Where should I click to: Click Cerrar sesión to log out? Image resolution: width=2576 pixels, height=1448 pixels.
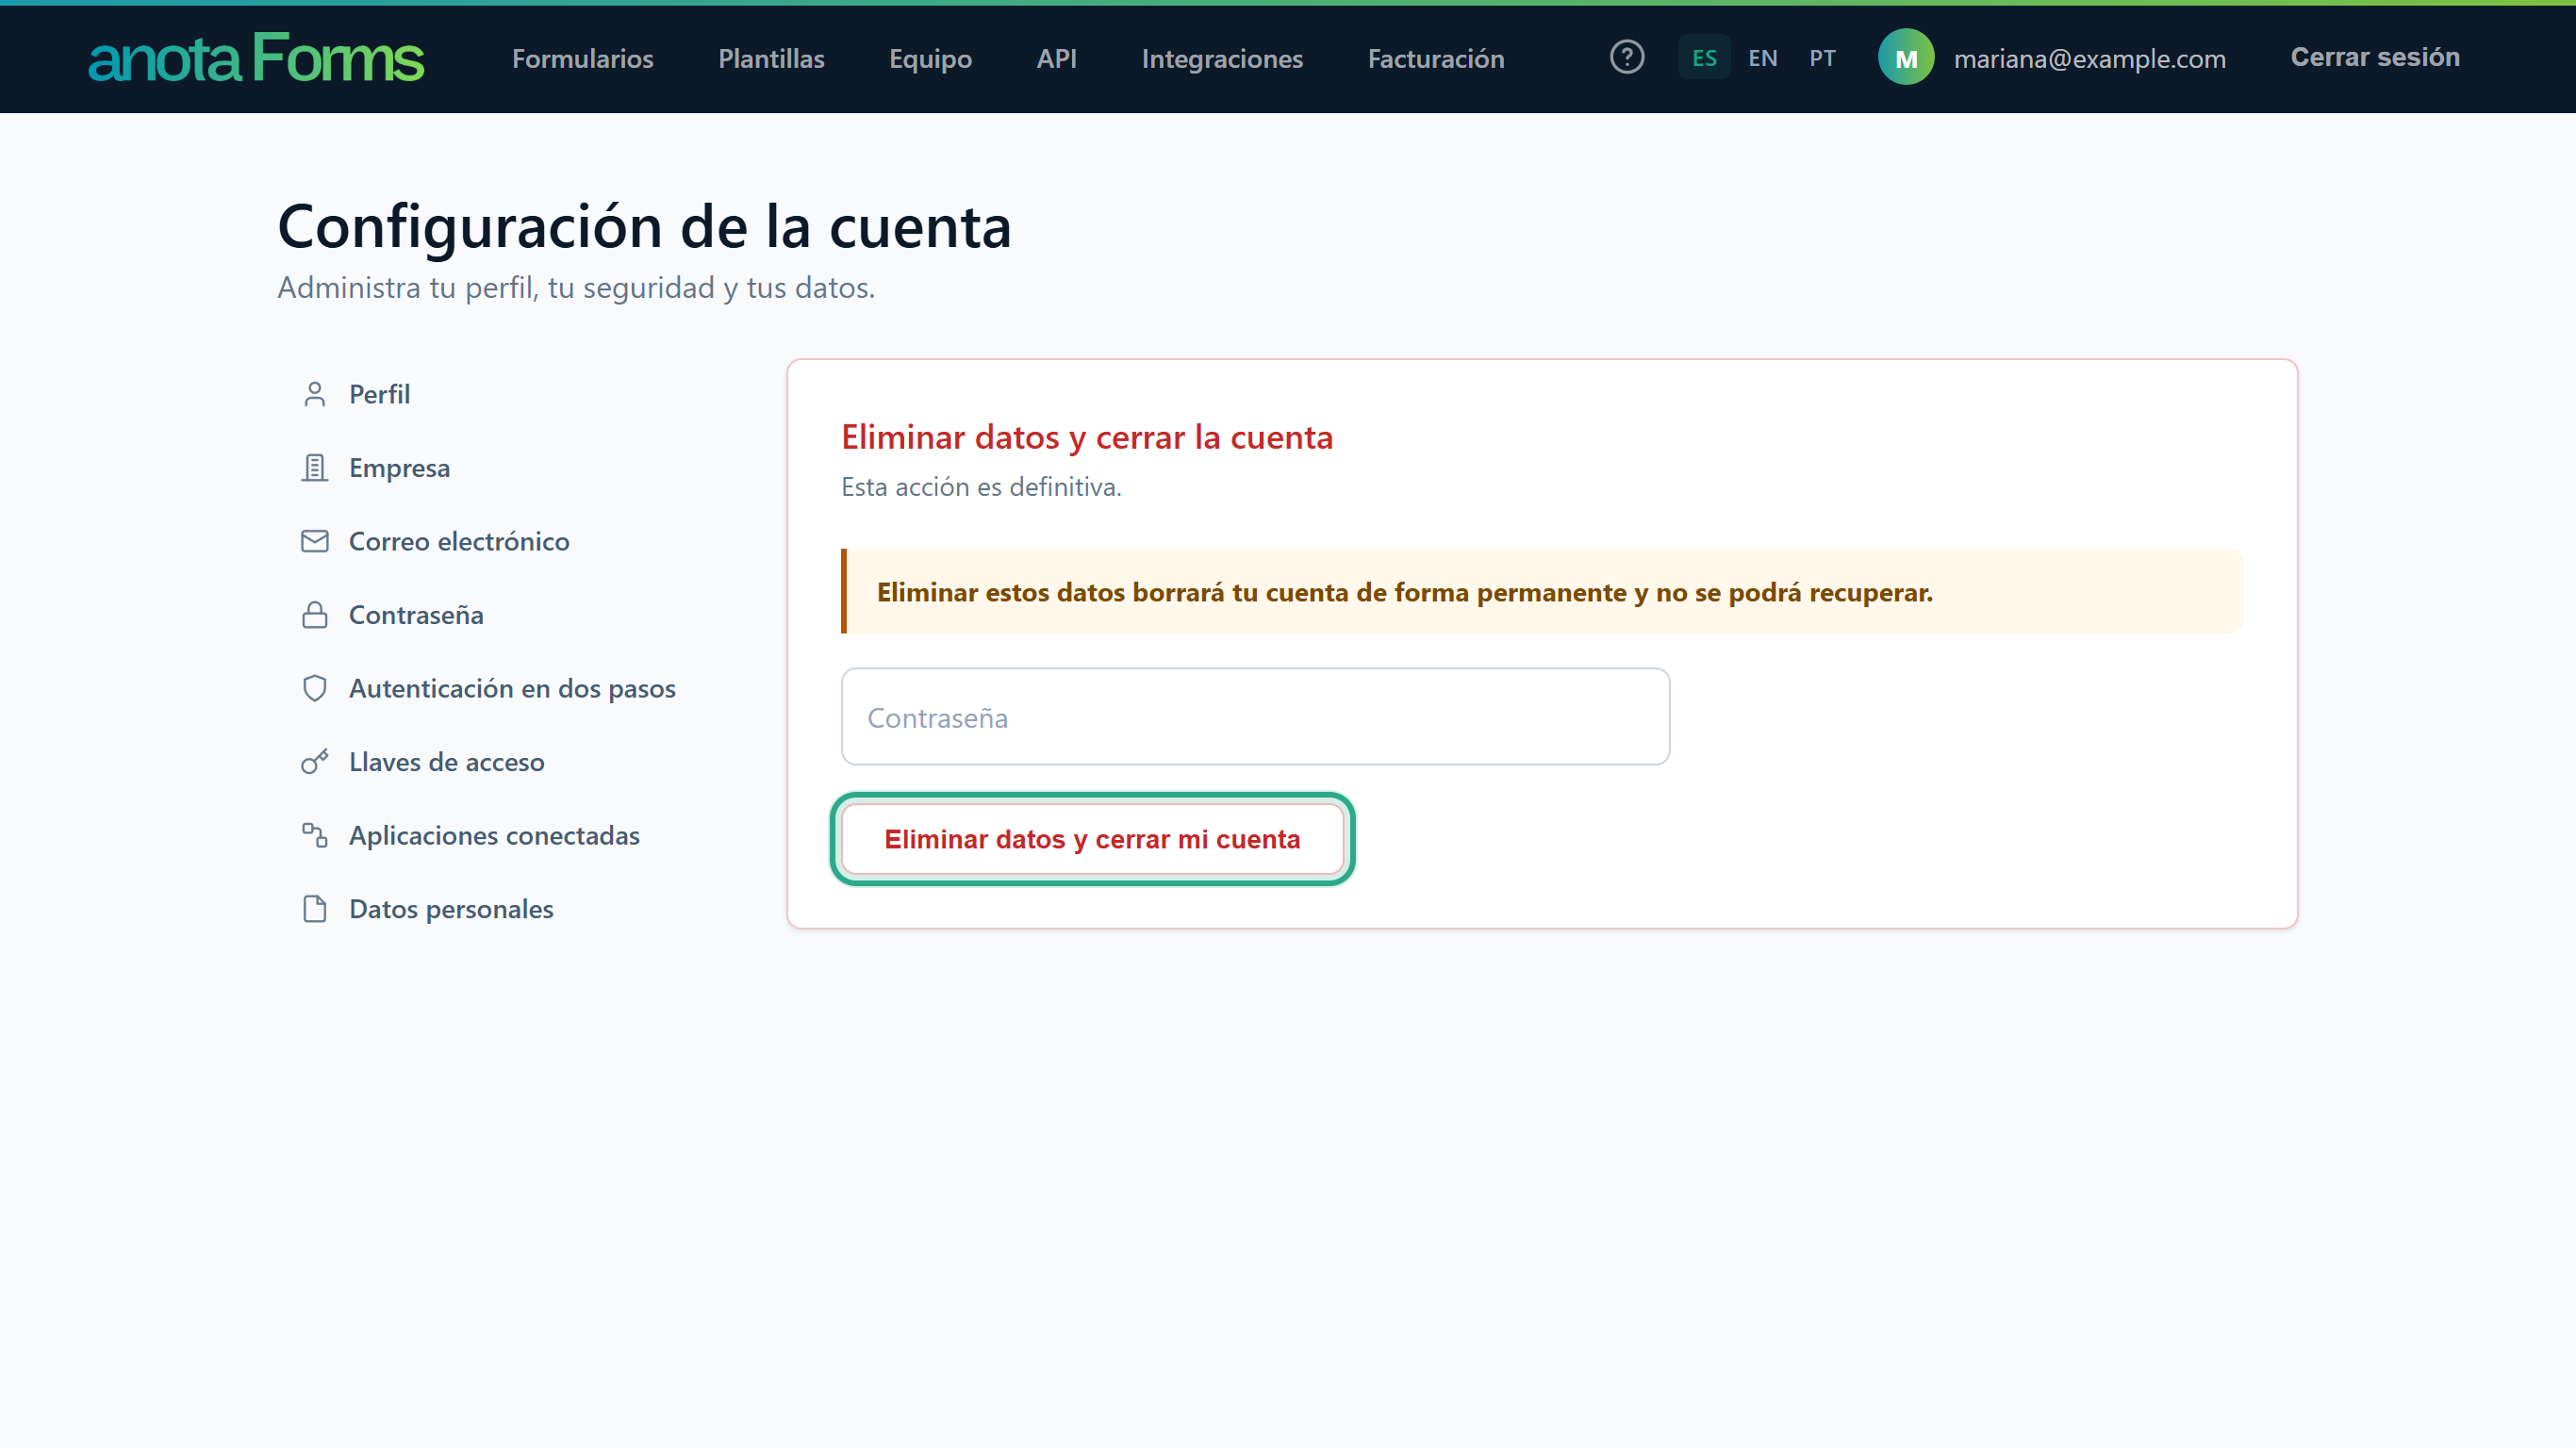[x=2375, y=57]
